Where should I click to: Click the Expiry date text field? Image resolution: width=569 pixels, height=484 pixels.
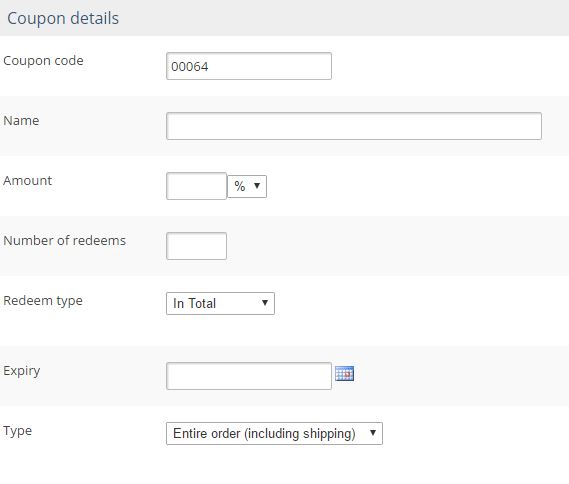(249, 376)
